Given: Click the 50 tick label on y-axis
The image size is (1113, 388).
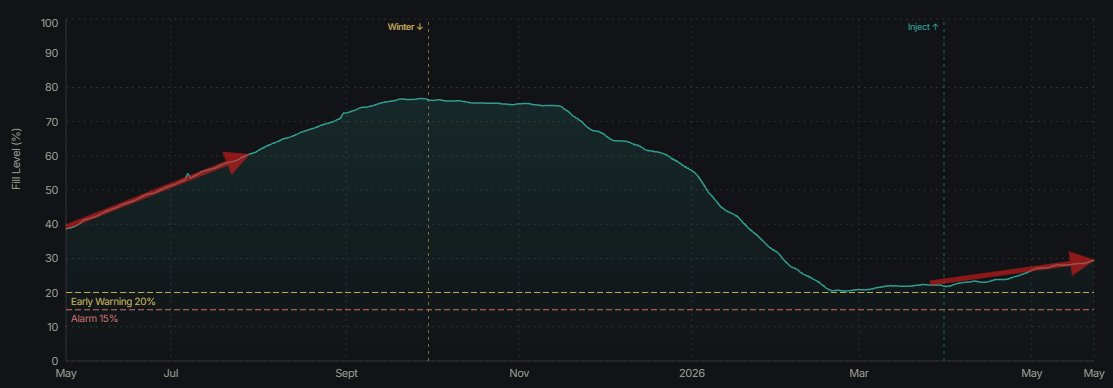Looking at the screenshot, I should pos(52,189).
